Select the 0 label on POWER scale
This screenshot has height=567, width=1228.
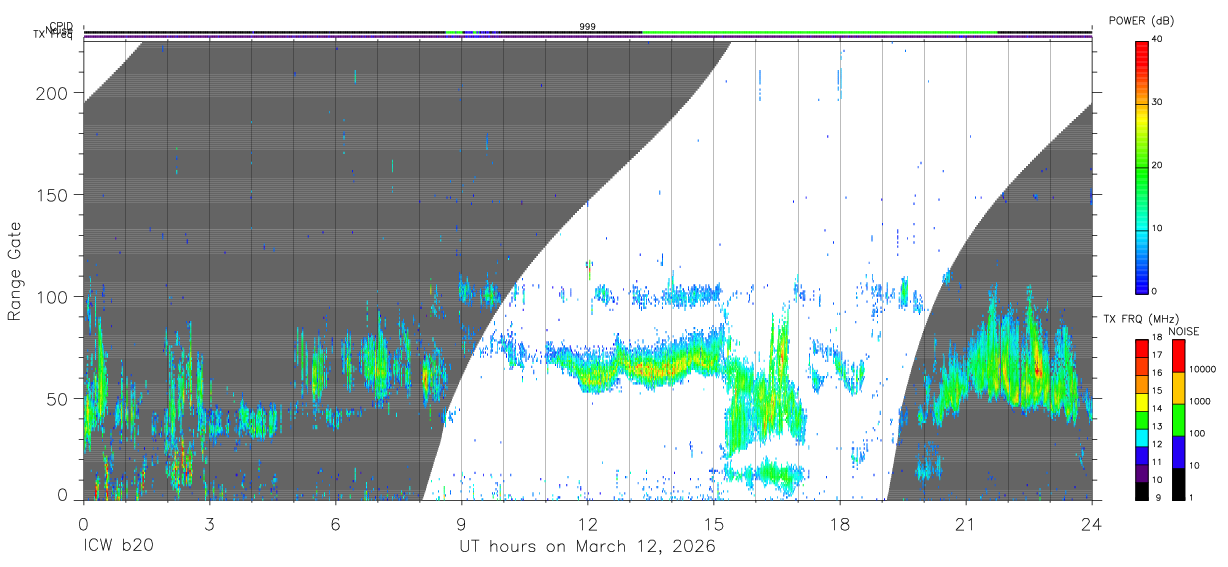click(1153, 291)
